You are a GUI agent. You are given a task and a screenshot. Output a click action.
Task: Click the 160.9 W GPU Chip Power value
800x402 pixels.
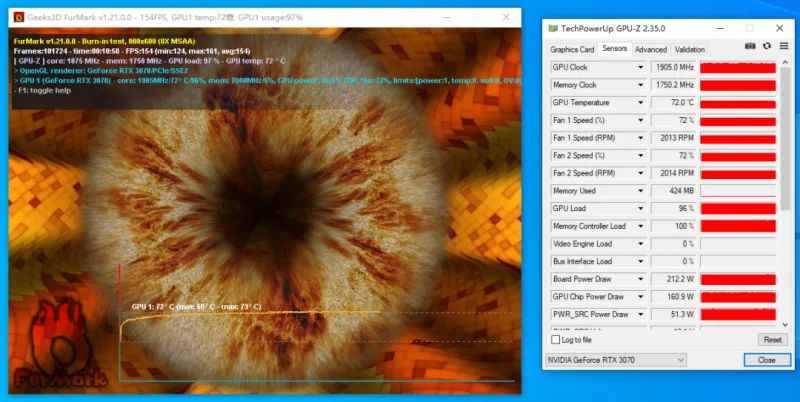pyautogui.click(x=673, y=296)
